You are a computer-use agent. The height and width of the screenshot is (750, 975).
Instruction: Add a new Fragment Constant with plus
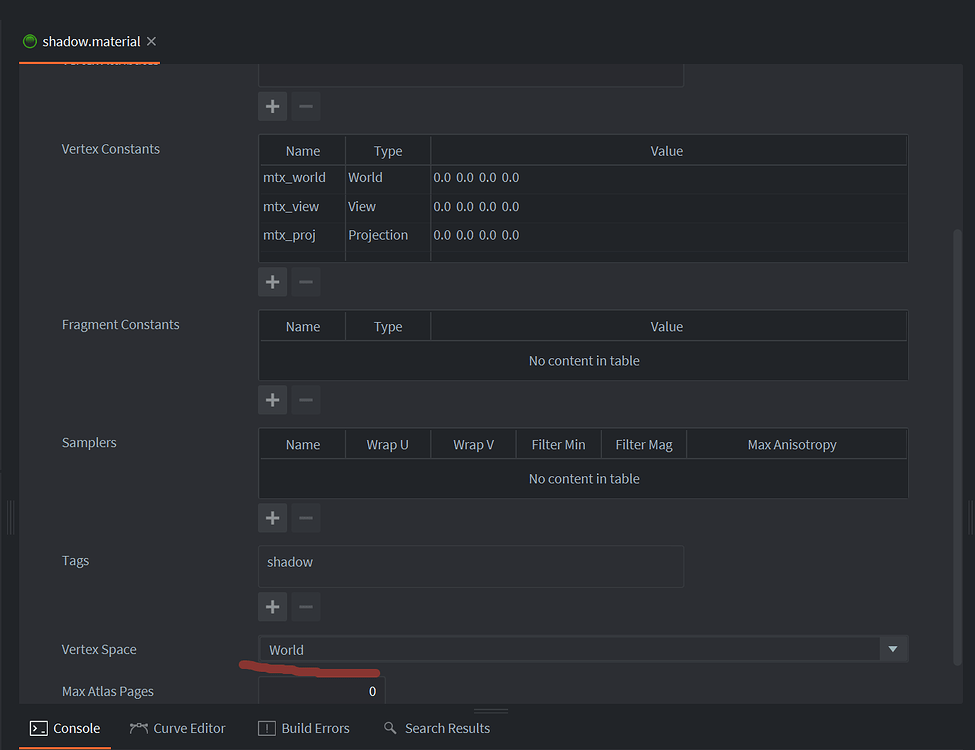coord(272,400)
